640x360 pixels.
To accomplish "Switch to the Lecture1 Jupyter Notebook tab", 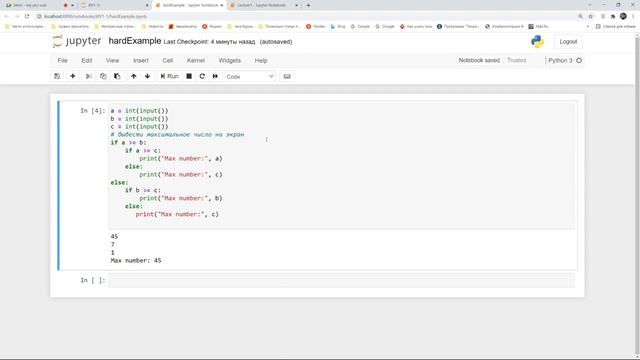I will pyautogui.click(x=264, y=5).
